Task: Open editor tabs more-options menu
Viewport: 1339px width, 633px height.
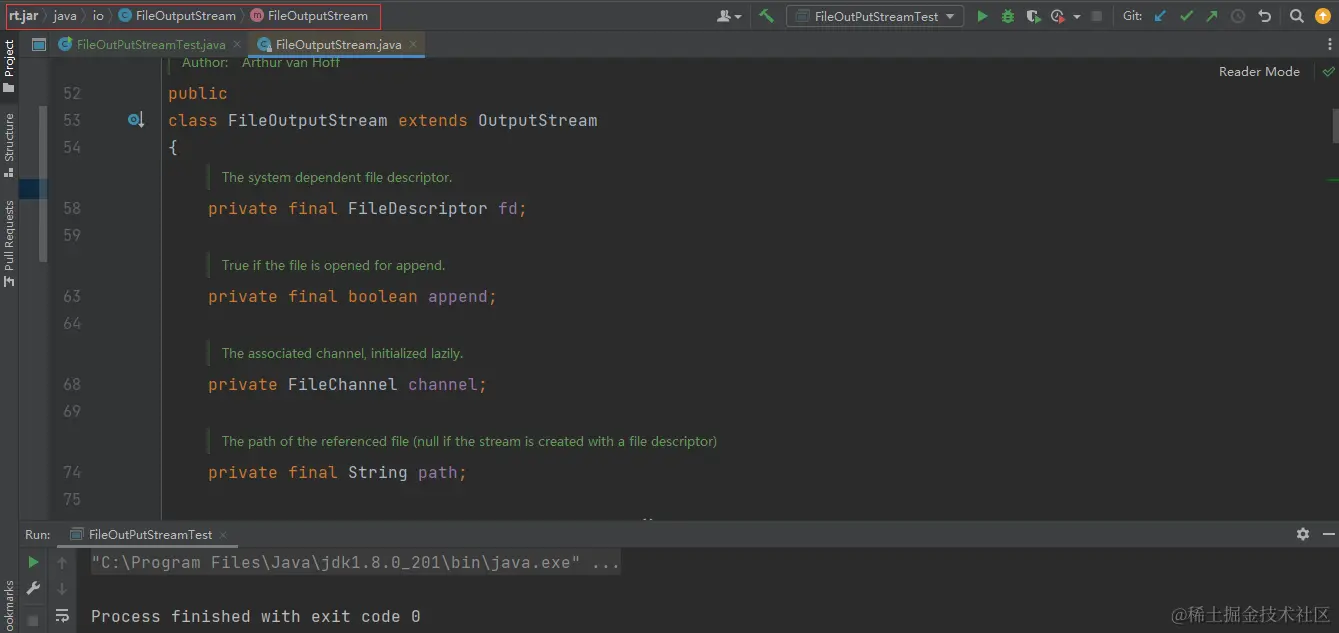Action: [x=1328, y=44]
